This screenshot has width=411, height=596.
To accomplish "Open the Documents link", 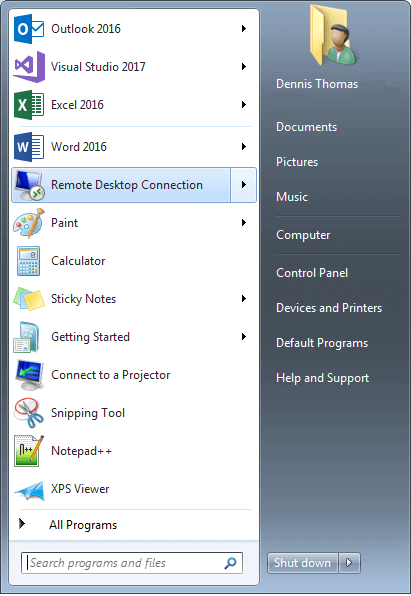I will 306,127.
